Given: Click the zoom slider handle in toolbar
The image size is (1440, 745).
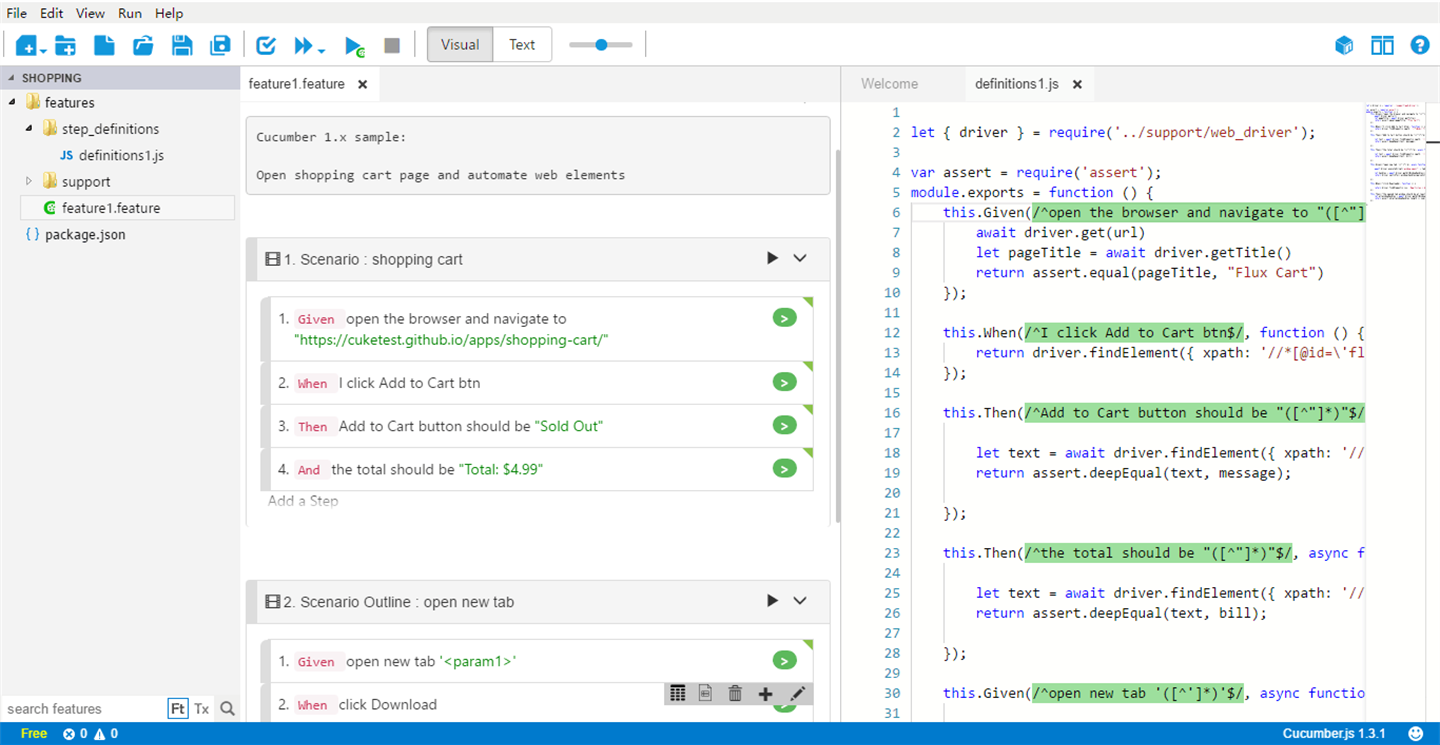Looking at the screenshot, I should pos(601,44).
